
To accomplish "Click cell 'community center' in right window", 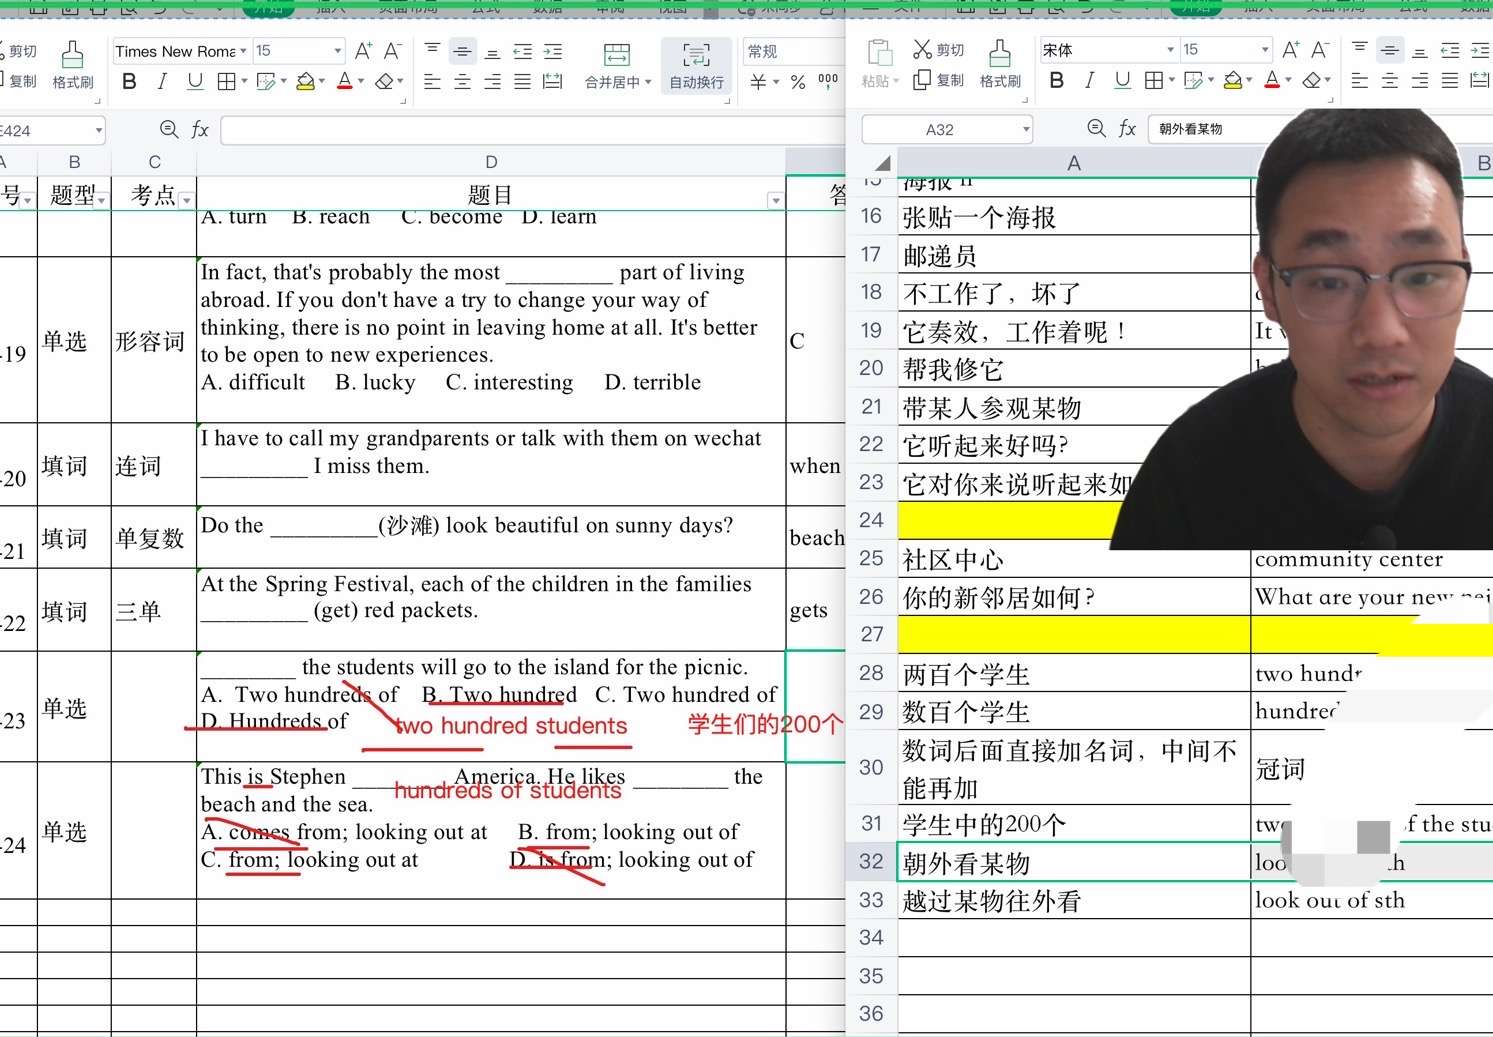I will point(1371,559).
